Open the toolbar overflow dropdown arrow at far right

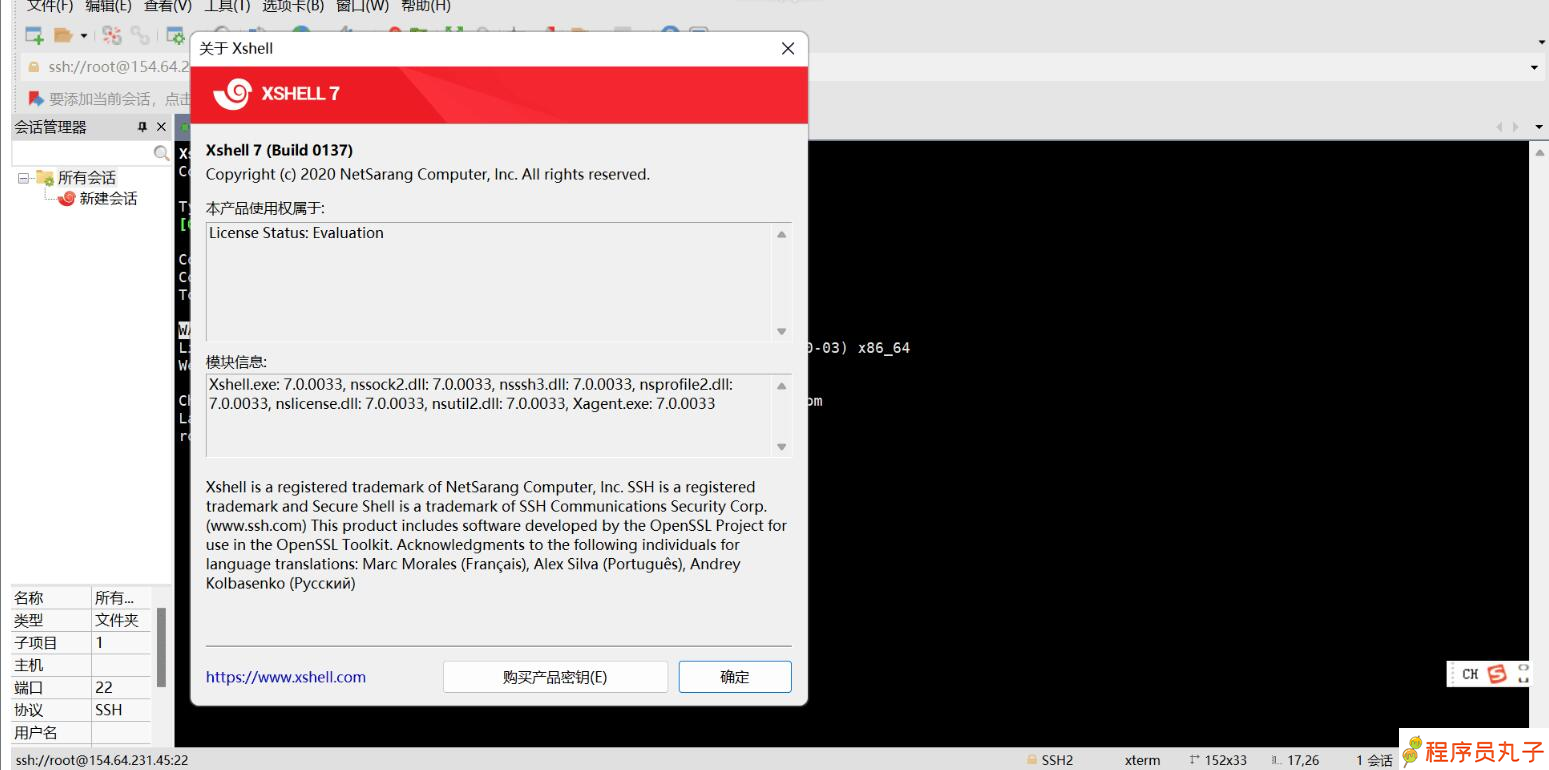tap(1541, 42)
